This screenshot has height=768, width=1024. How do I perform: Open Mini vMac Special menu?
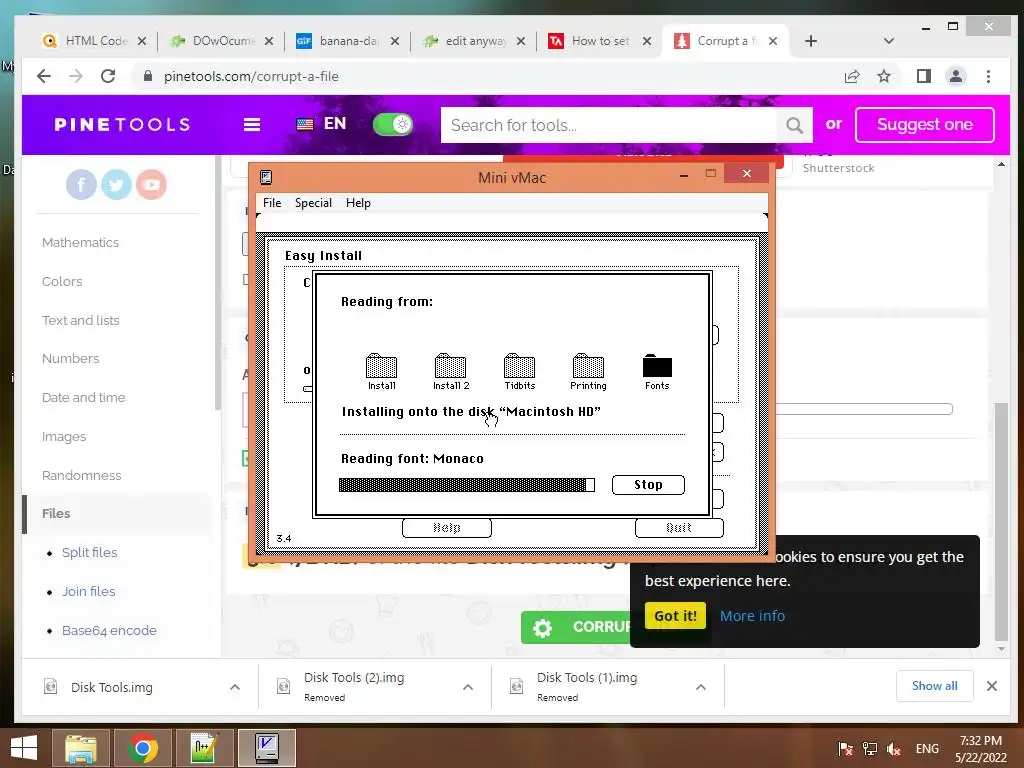coord(313,203)
